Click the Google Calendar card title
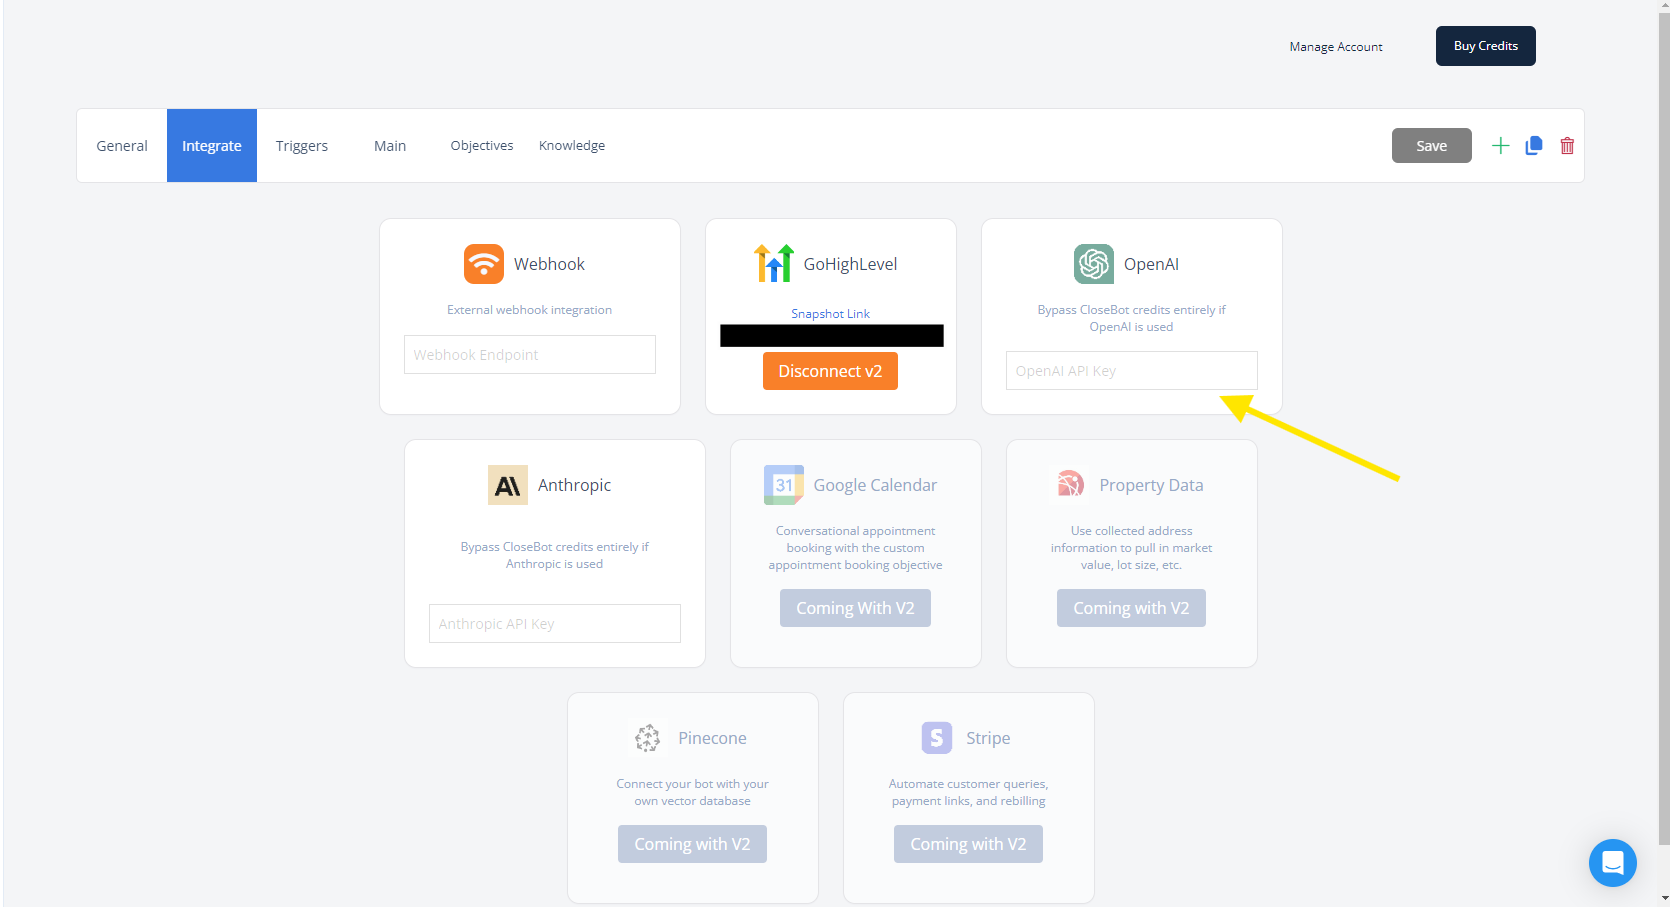 tap(875, 485)
